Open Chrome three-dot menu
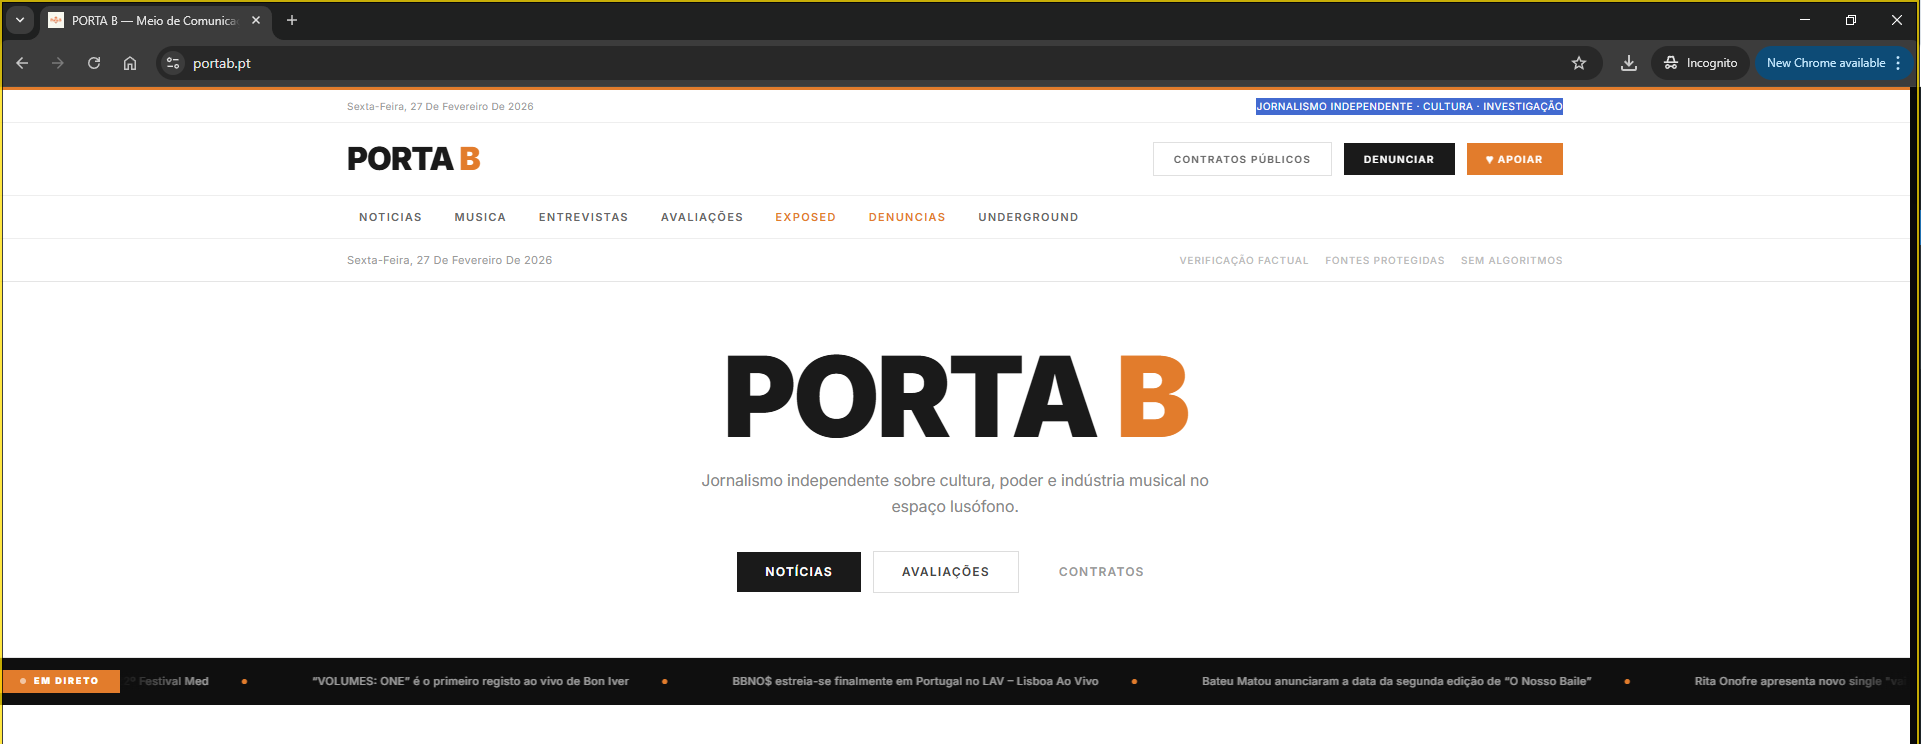Viewport: 1921px width, 744px height. tap(1898, 63)
